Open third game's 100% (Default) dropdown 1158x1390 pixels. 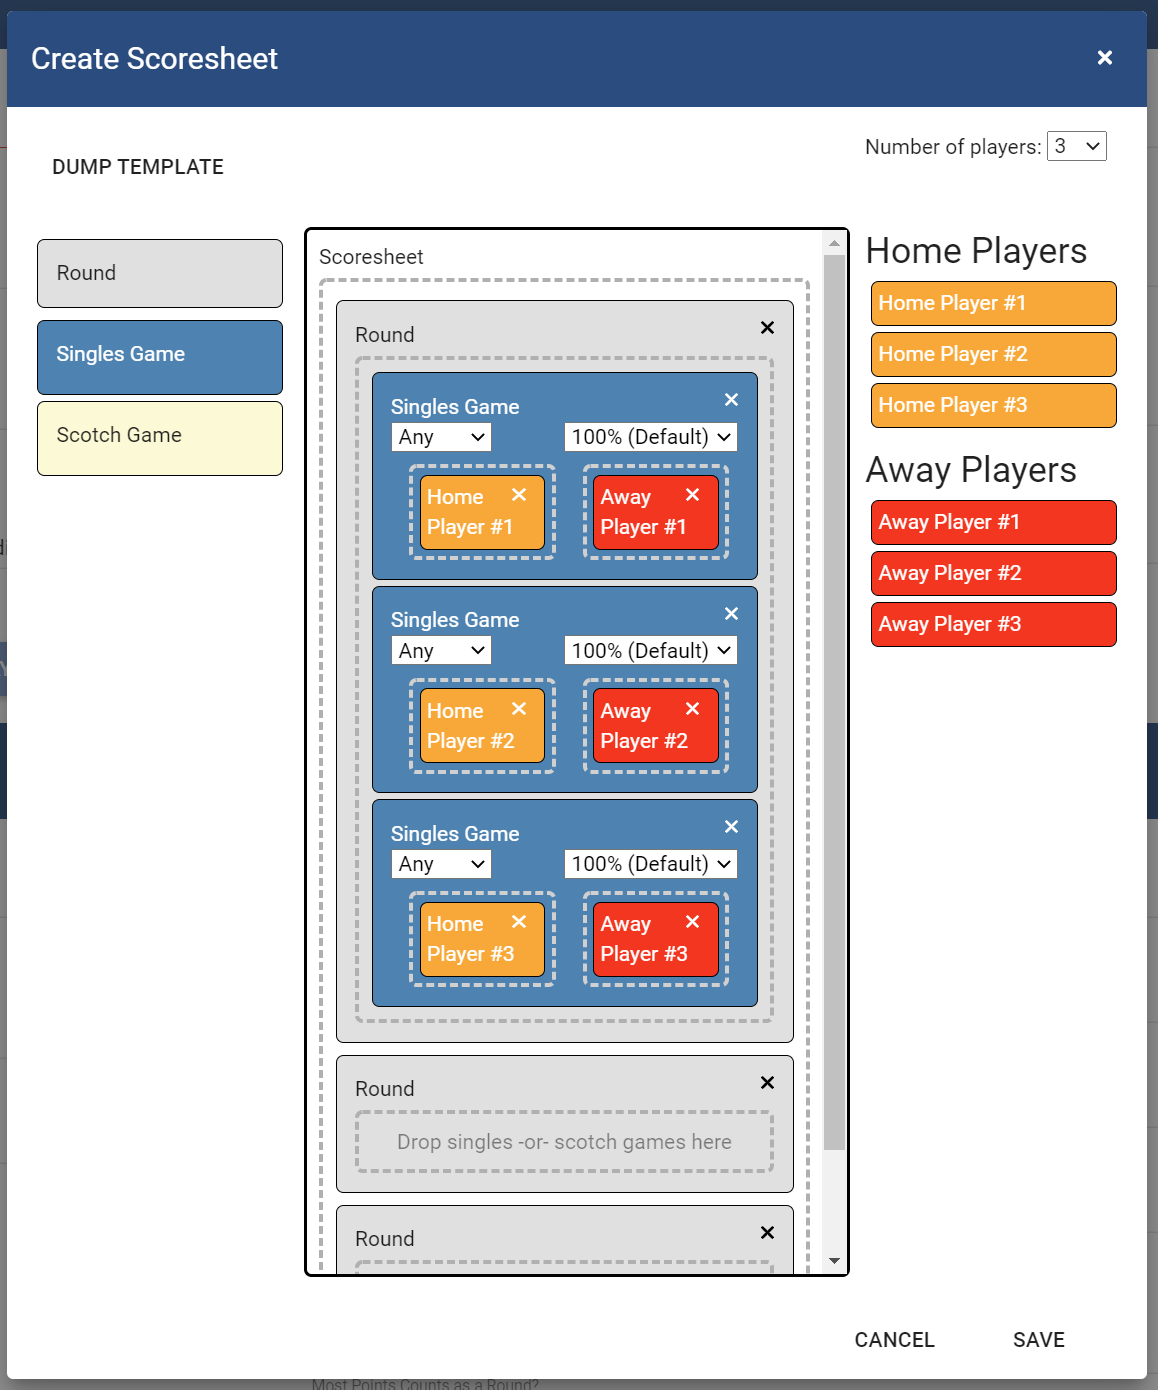click(650, 864)
